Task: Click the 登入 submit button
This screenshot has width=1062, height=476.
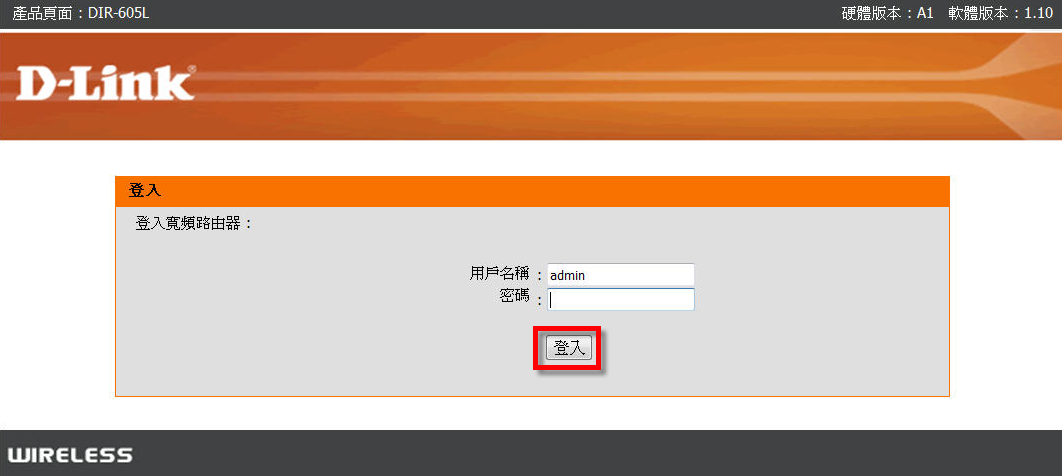Action: [x=569, y=348]
